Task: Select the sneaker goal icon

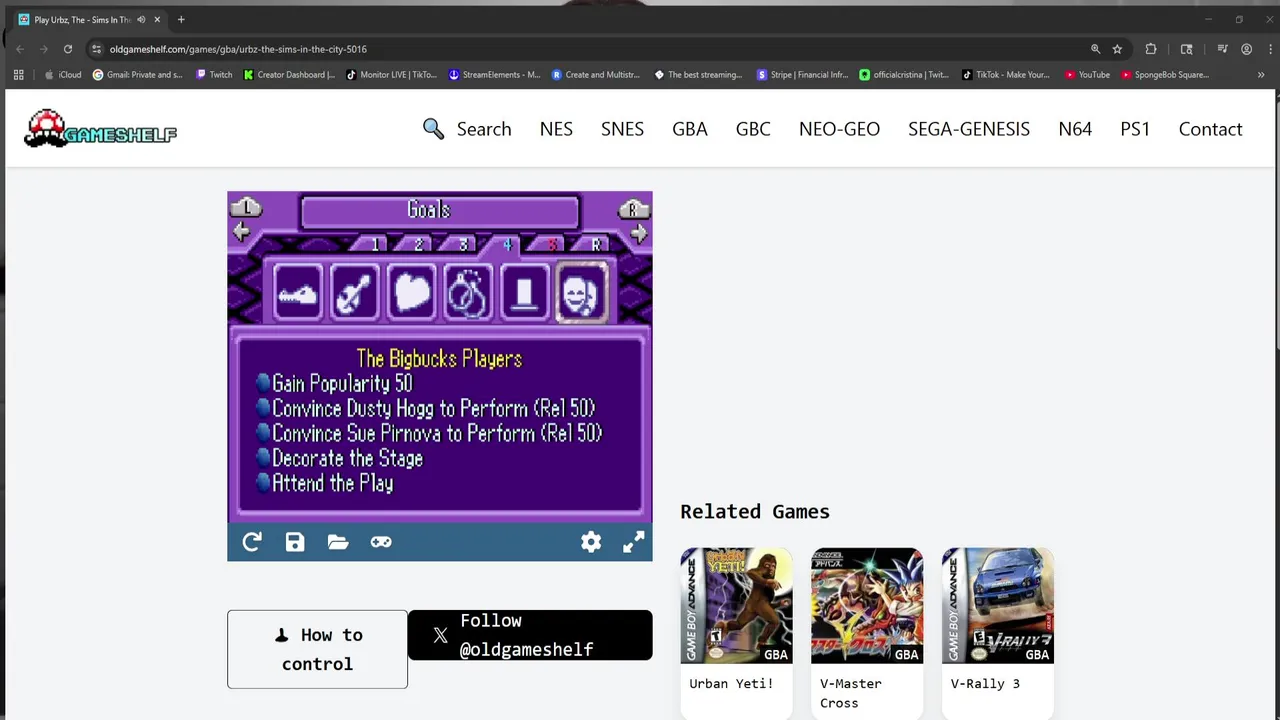Action: [x=297, y=293]
